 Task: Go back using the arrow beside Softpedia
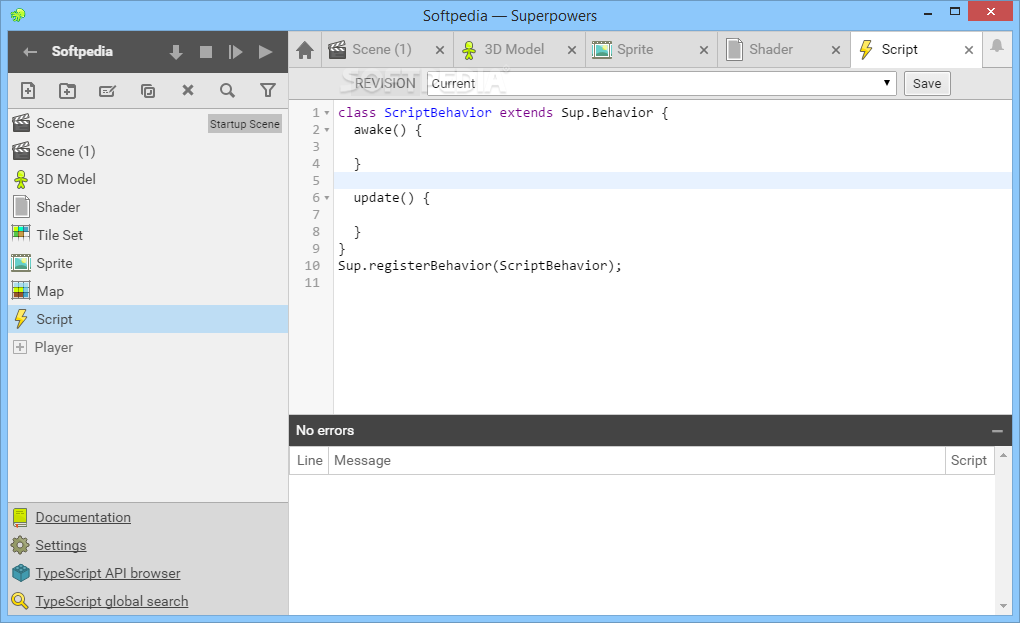[30, 51]
